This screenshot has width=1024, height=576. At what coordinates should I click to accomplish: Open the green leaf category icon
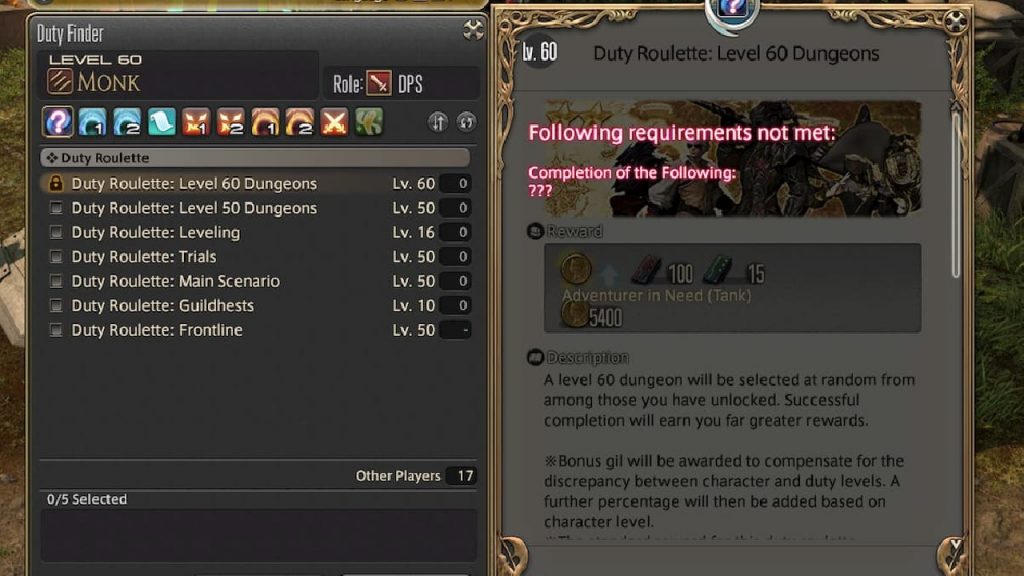click(x=369, y=122)
